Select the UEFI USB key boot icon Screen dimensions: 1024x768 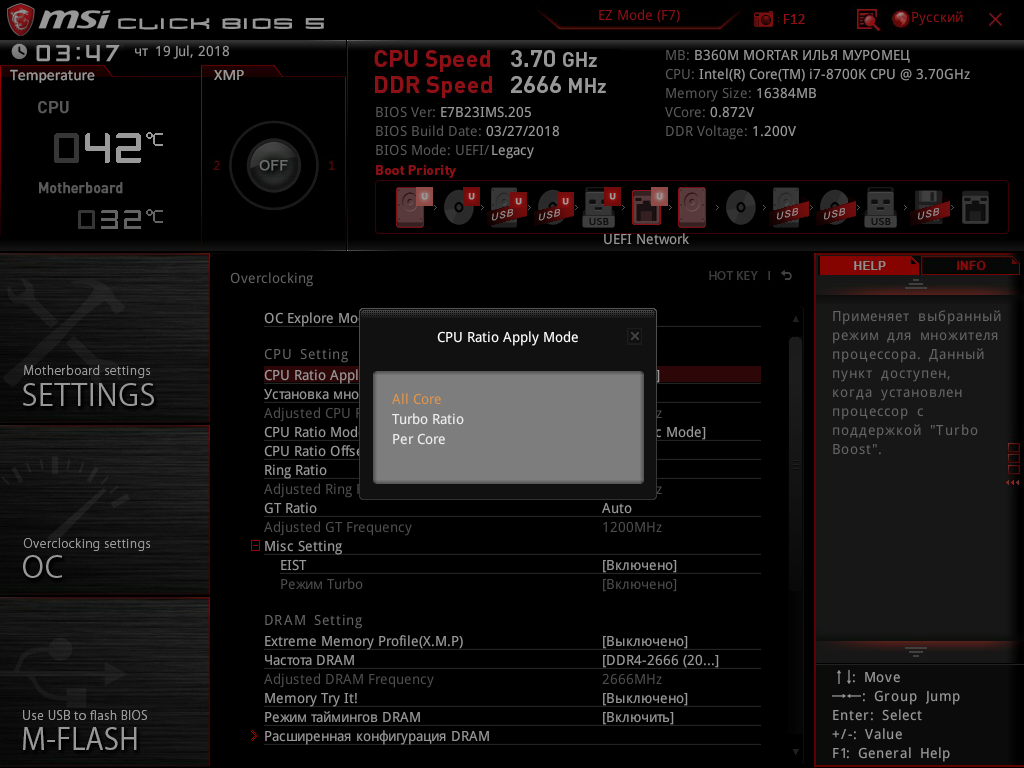click(600, 207)
